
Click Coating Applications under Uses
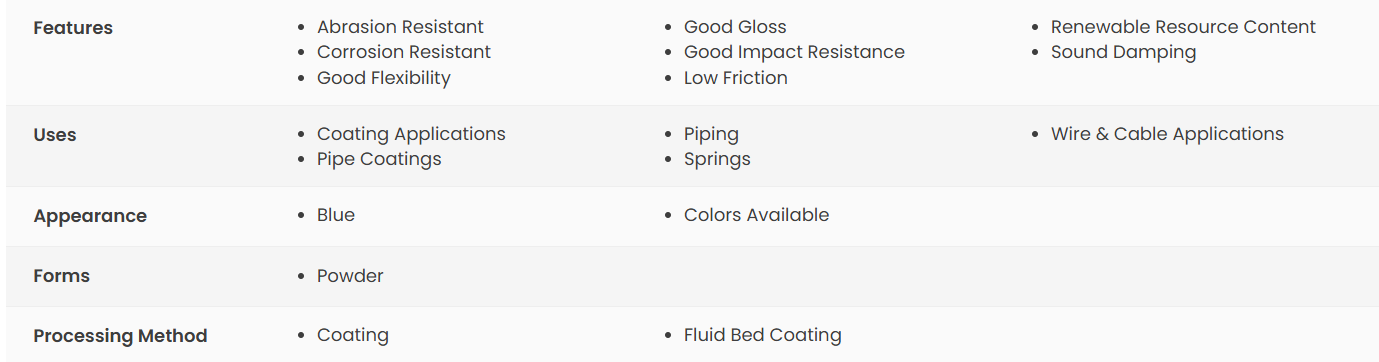pyautogui.click(x=411, y=134)
